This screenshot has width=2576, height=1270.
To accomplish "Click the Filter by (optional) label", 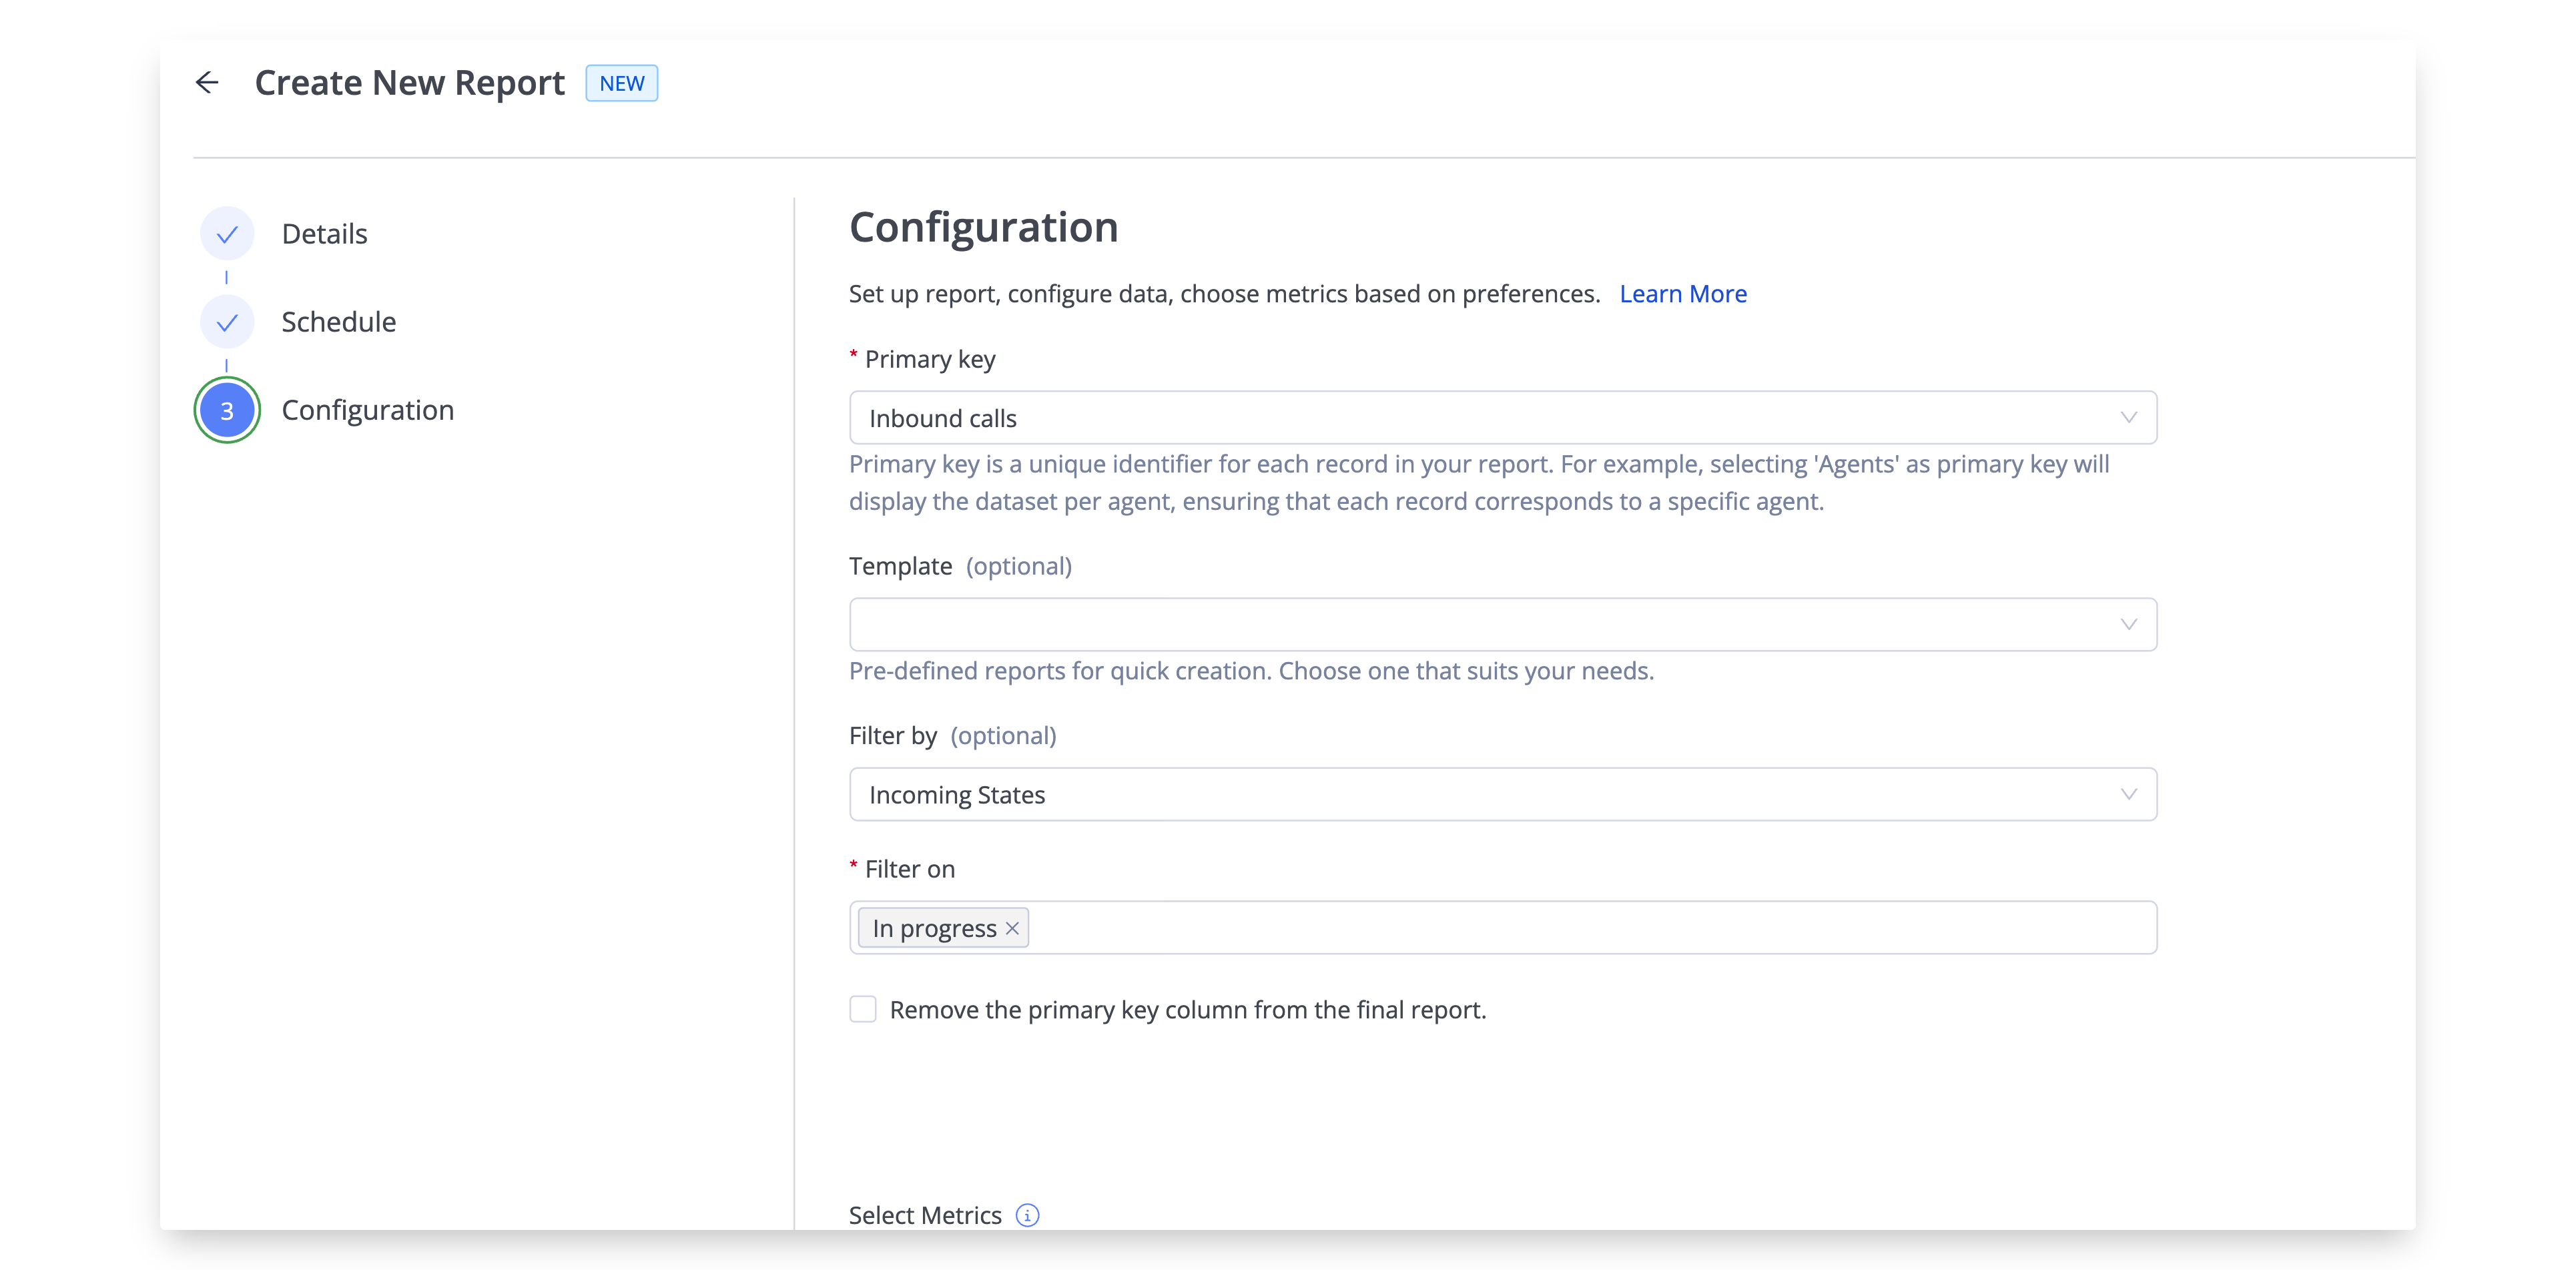I will pos(952,736).
